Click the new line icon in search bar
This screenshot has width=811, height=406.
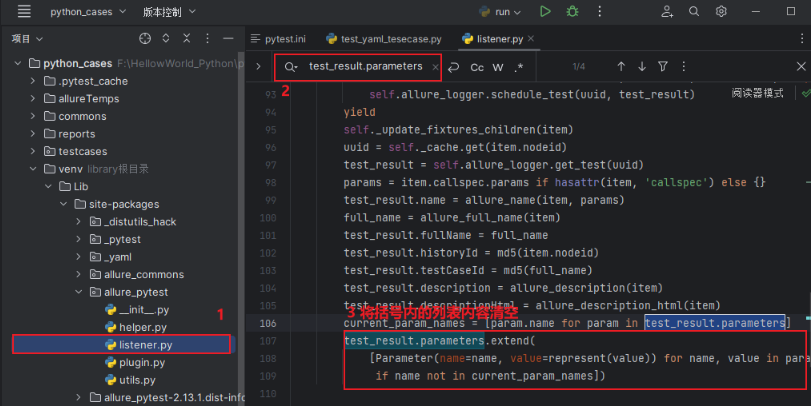pos(454,67)
